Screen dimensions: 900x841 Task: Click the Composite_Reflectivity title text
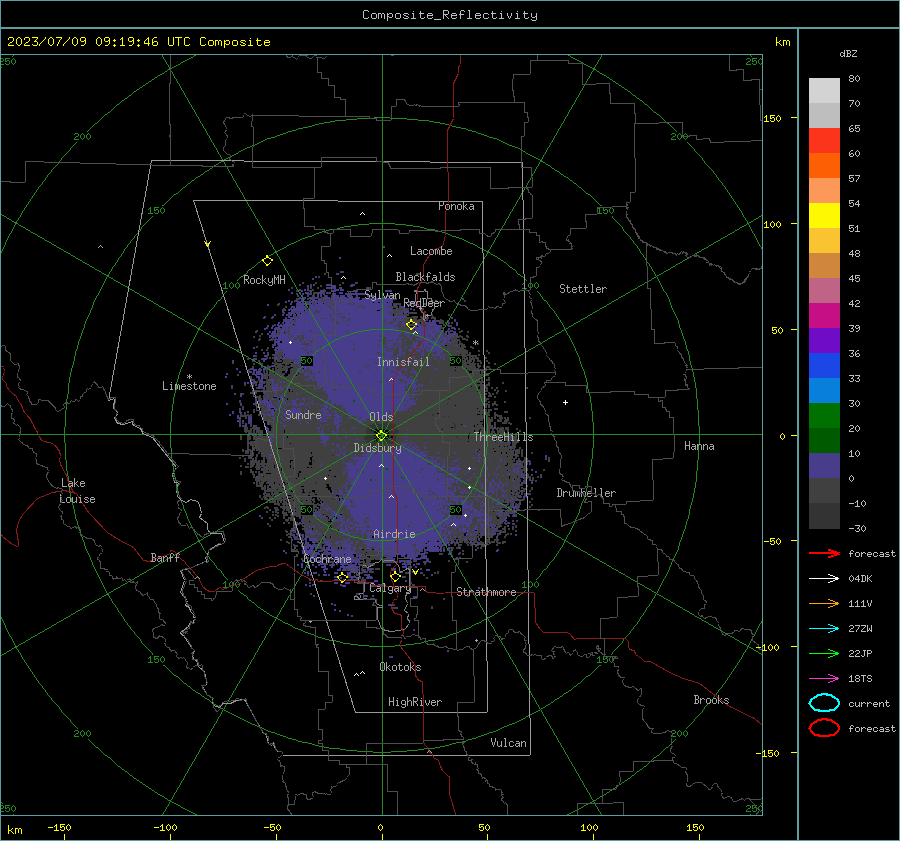coord(450,15)
